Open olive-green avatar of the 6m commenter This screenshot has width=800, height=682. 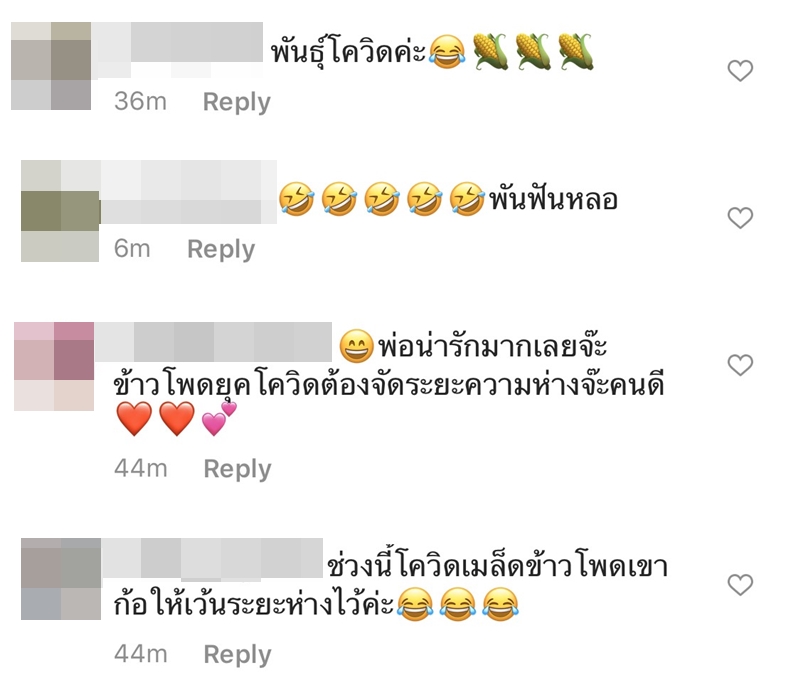(x=60, y=211)
